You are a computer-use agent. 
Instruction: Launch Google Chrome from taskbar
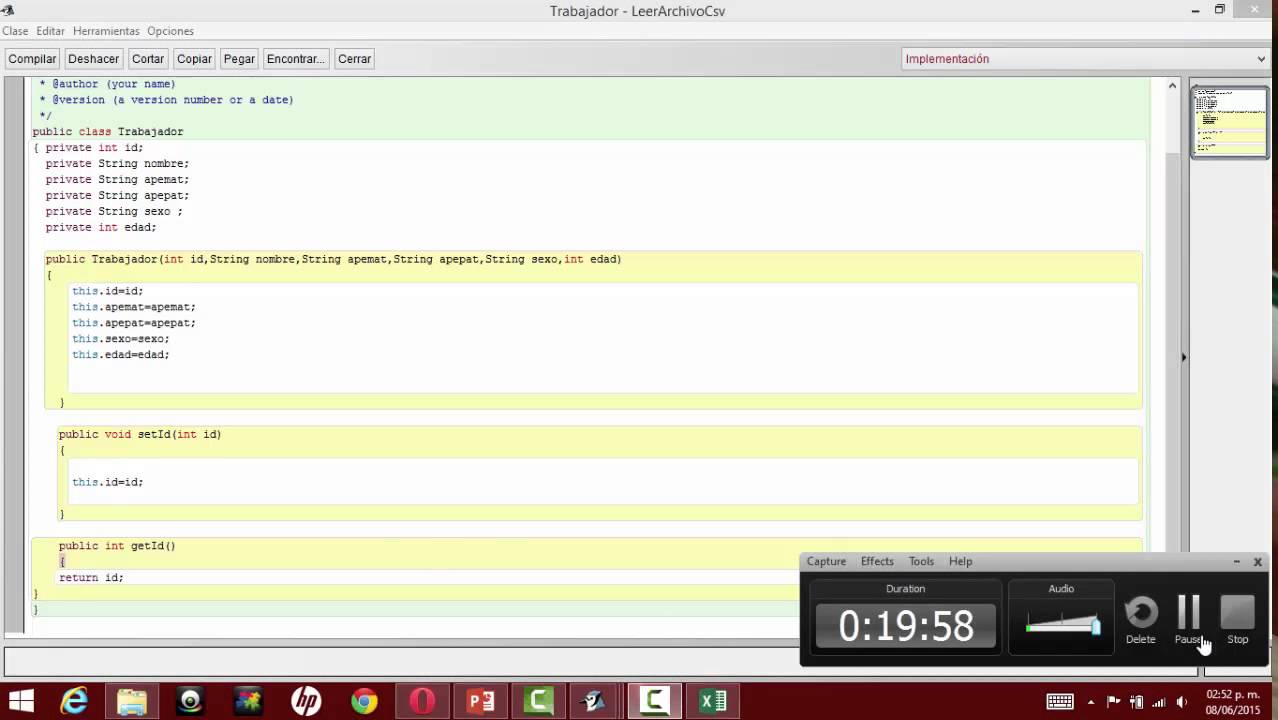pos(364,701)
